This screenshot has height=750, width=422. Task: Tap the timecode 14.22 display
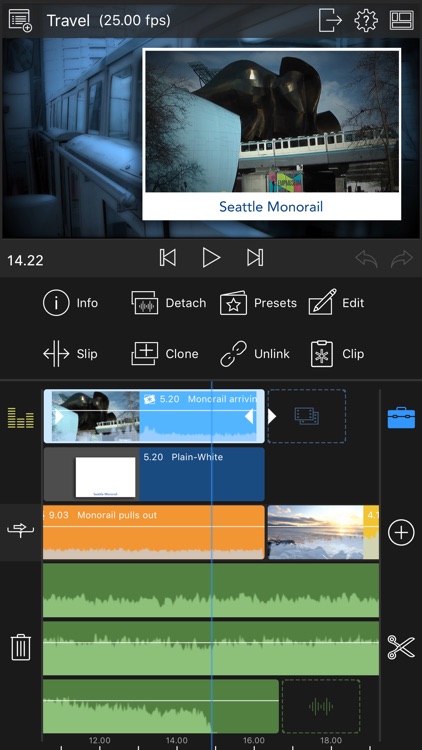pos(25,261)
